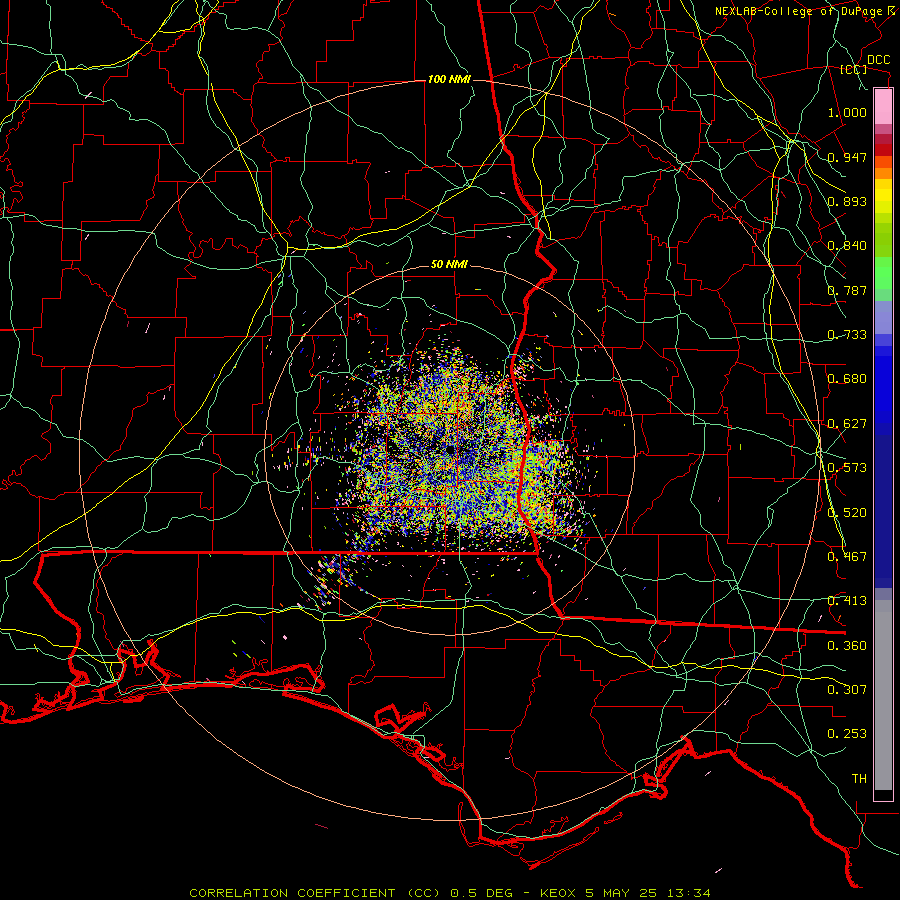The width and height of the screenshot is (900, 900).
Task: Click the TH threshold label
Action: pyautogui.click(x=859, y=779)
